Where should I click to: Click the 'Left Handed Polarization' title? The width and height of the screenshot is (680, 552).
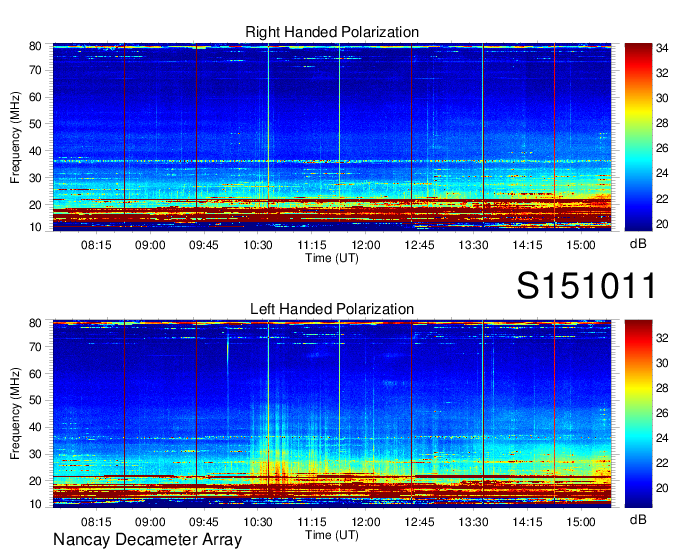coord(332,309)
